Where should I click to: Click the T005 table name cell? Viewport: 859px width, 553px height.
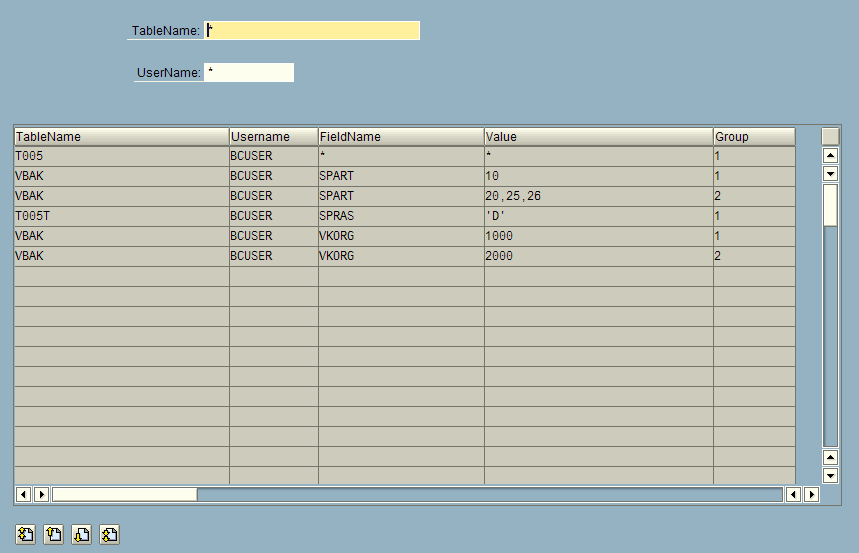[122, 156]
